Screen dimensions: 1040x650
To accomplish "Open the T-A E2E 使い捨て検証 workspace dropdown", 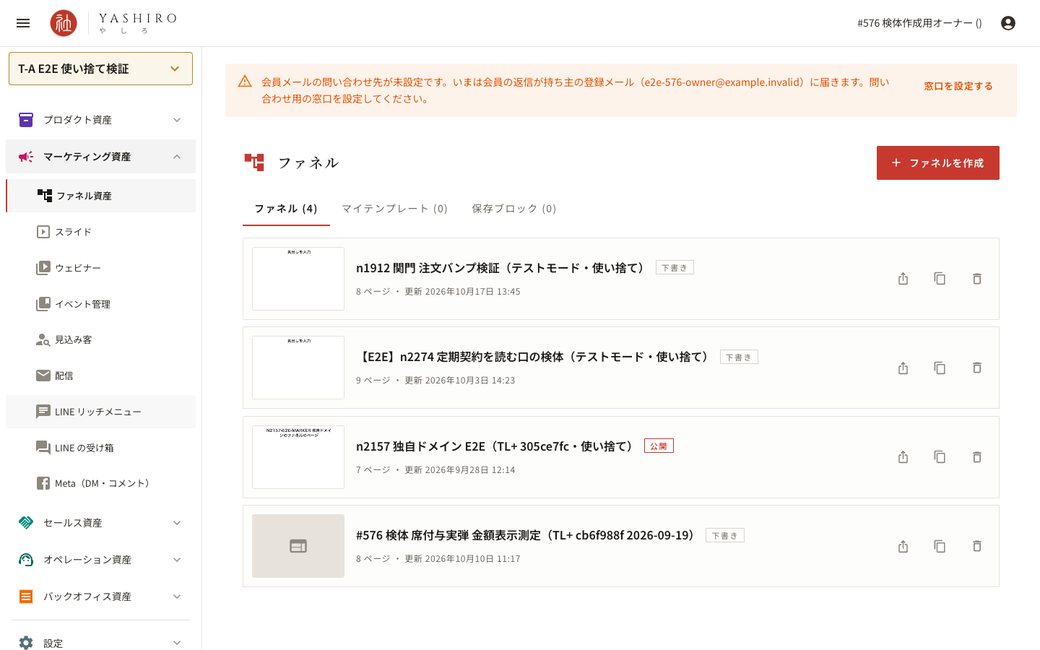I will (x=100, y=68).
